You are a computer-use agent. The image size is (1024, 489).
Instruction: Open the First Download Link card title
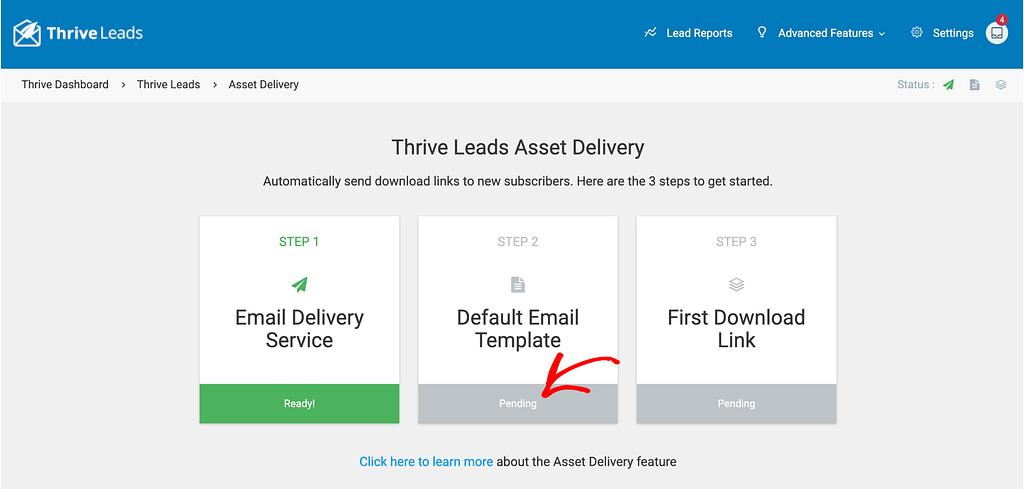[x=736, y=328]
